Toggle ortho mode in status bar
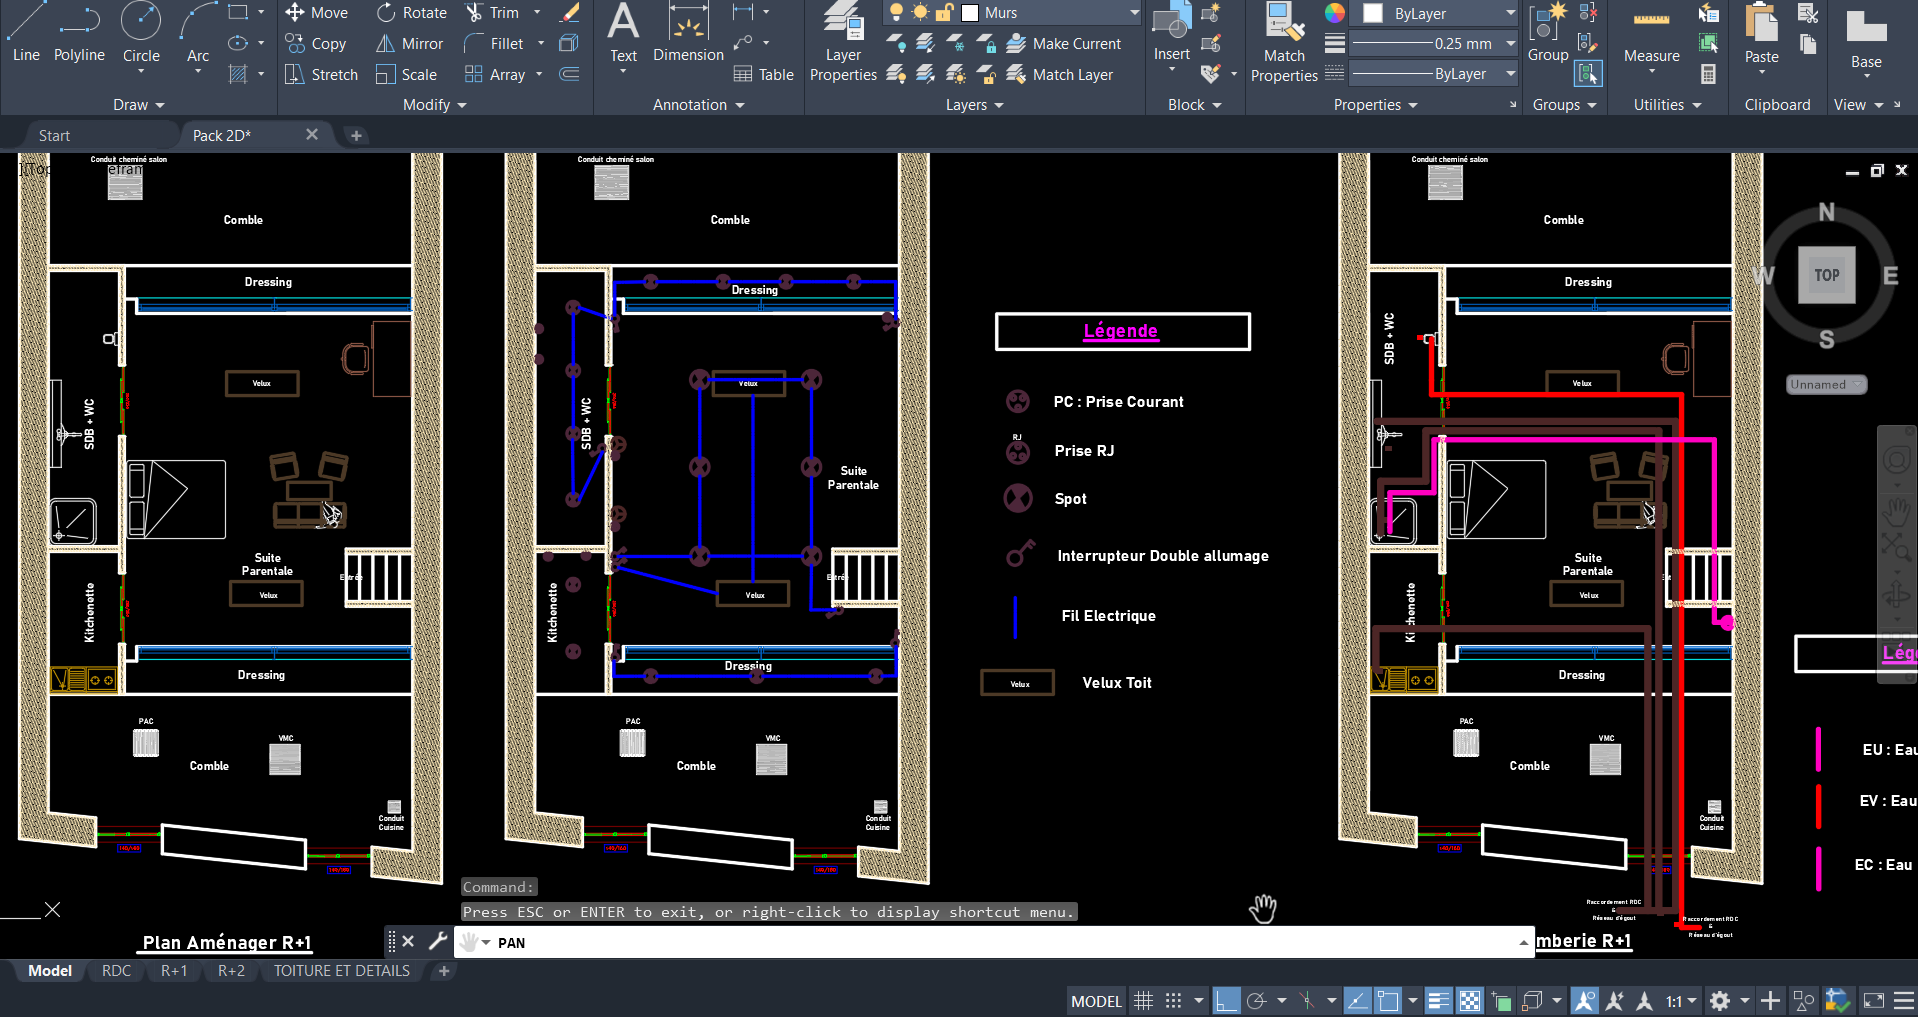The image size is (1918, 1017). coord(1226,1001)
